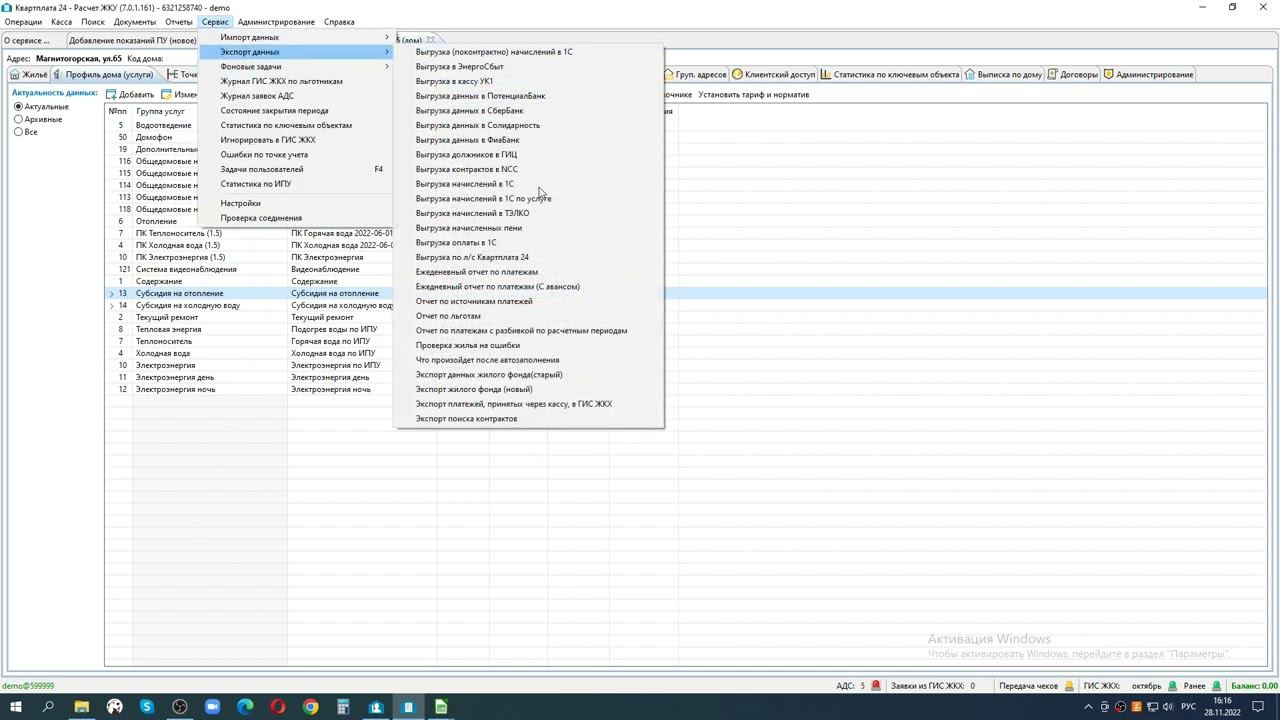Click Жилье tab house icon
Screen dimensions: 1280x720
point(15,75)
